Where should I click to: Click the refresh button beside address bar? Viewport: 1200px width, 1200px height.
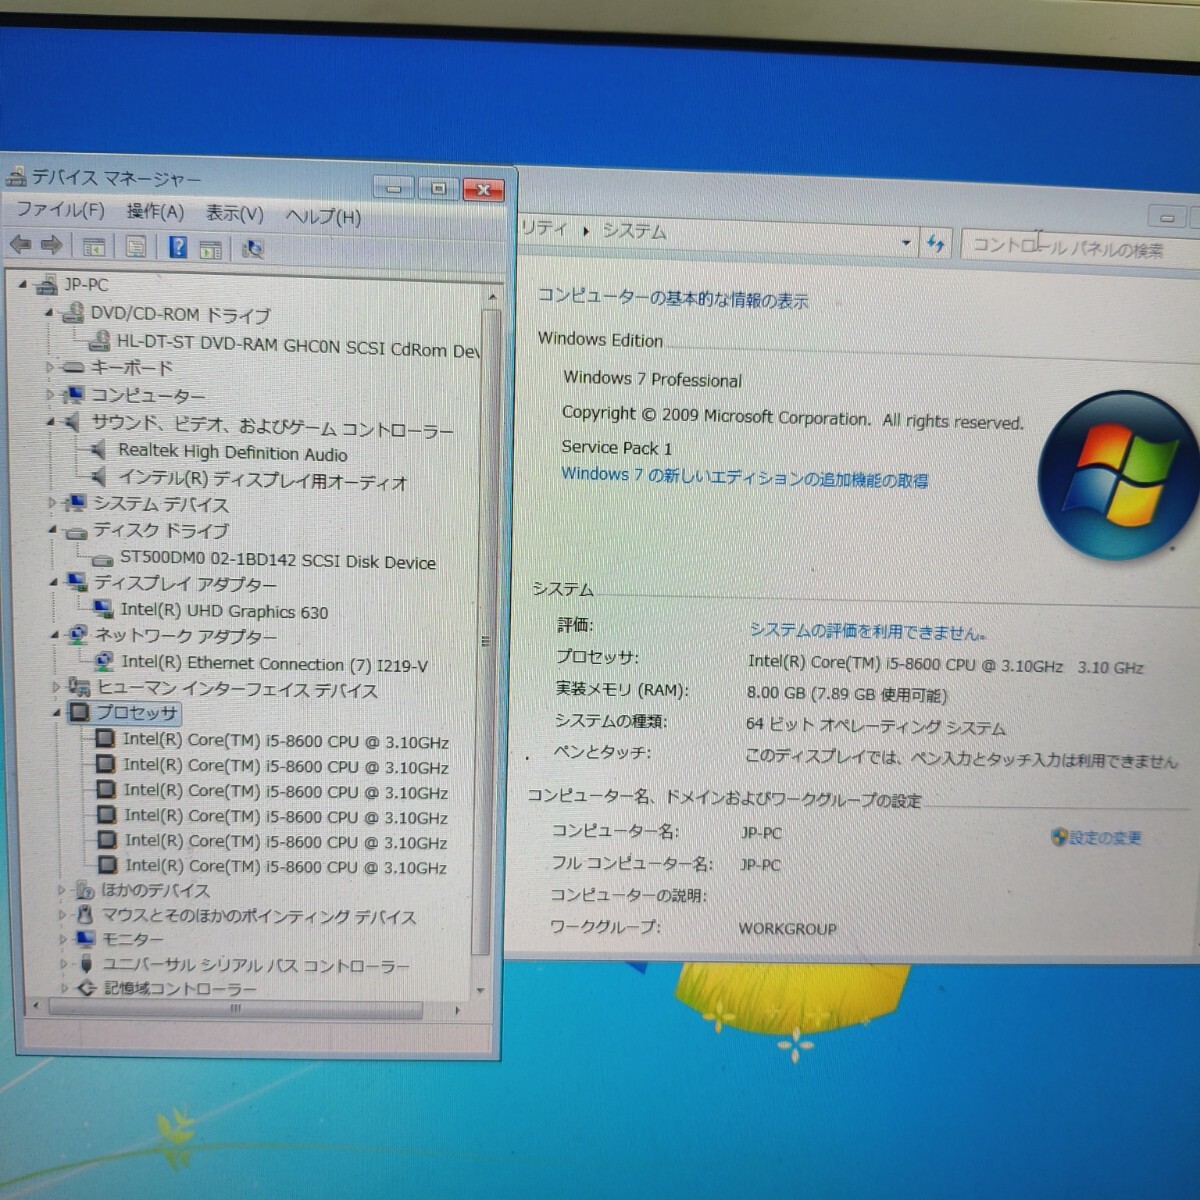tap(935, 243)
